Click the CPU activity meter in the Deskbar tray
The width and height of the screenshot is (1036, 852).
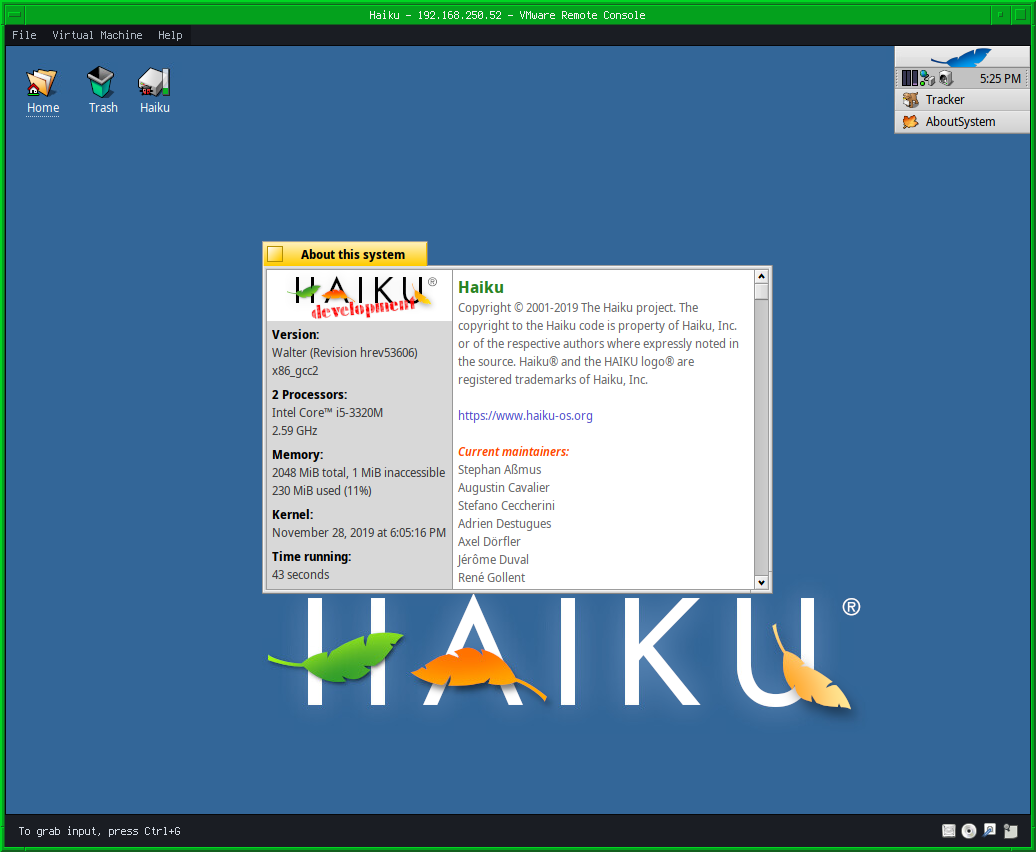click(910, 77)
